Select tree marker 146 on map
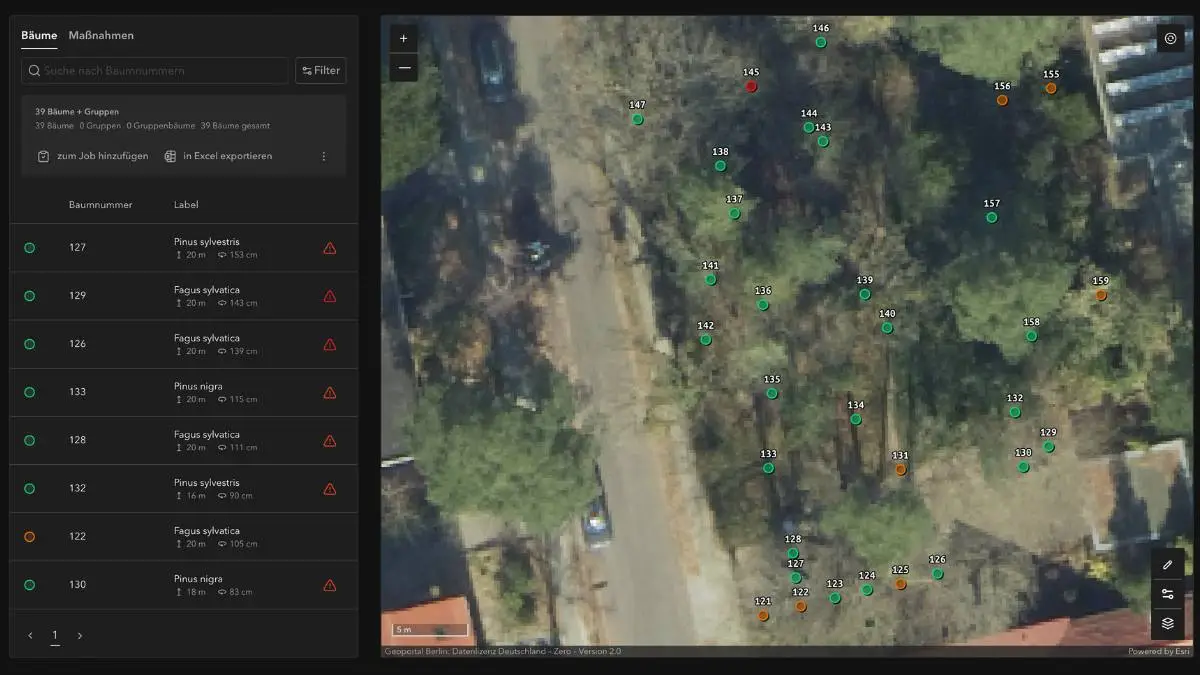The height and width of the screenshot is (675, 1200). click(821, 42)
